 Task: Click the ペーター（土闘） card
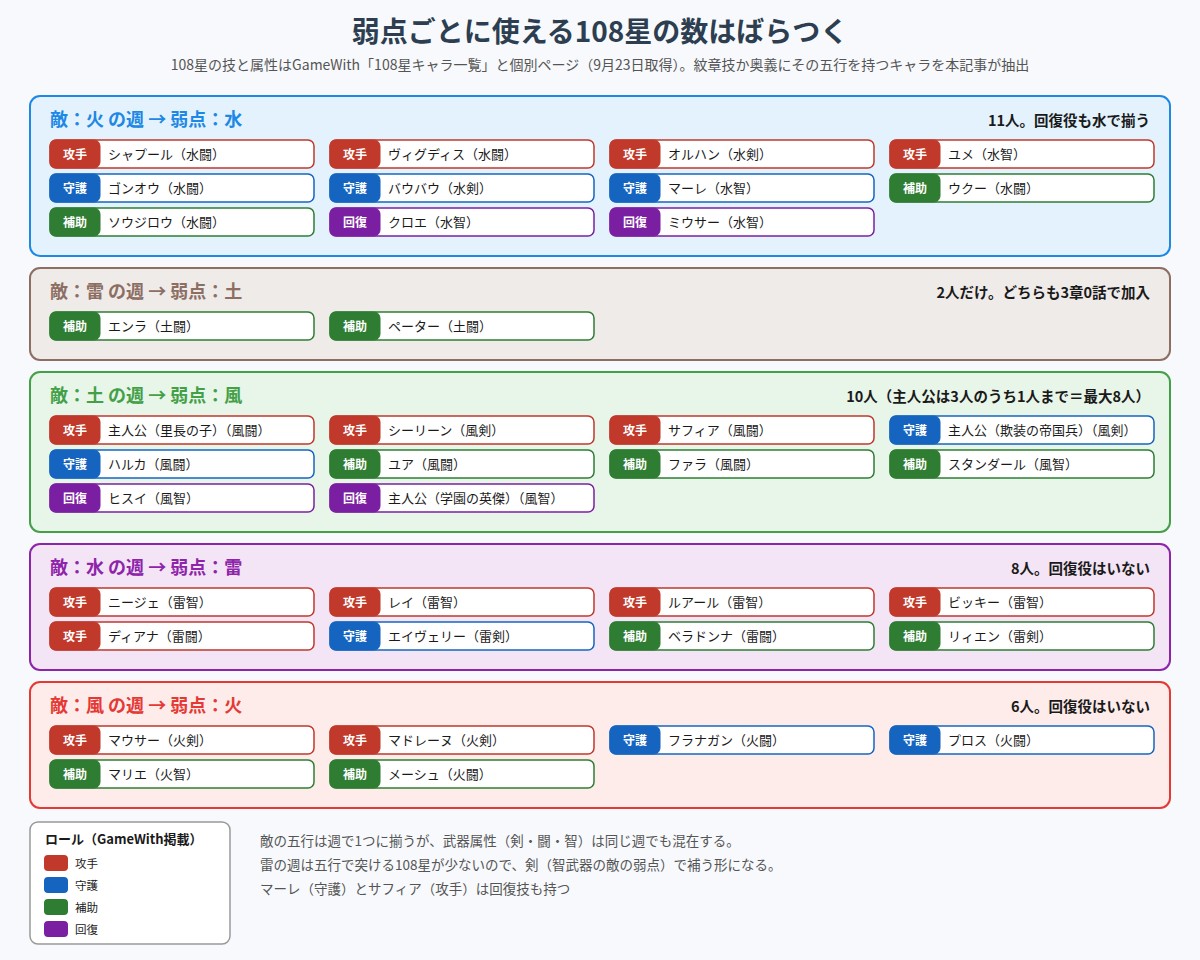[x=462, y=326]
